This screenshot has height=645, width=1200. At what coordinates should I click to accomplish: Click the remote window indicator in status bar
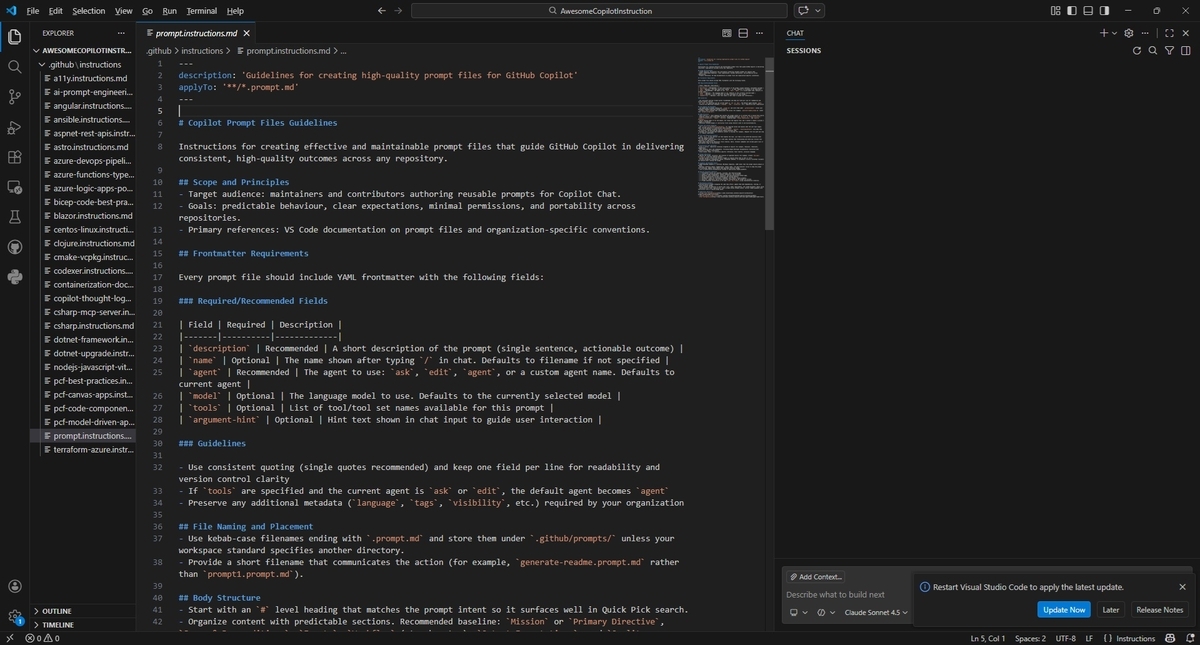coord(9,638)
